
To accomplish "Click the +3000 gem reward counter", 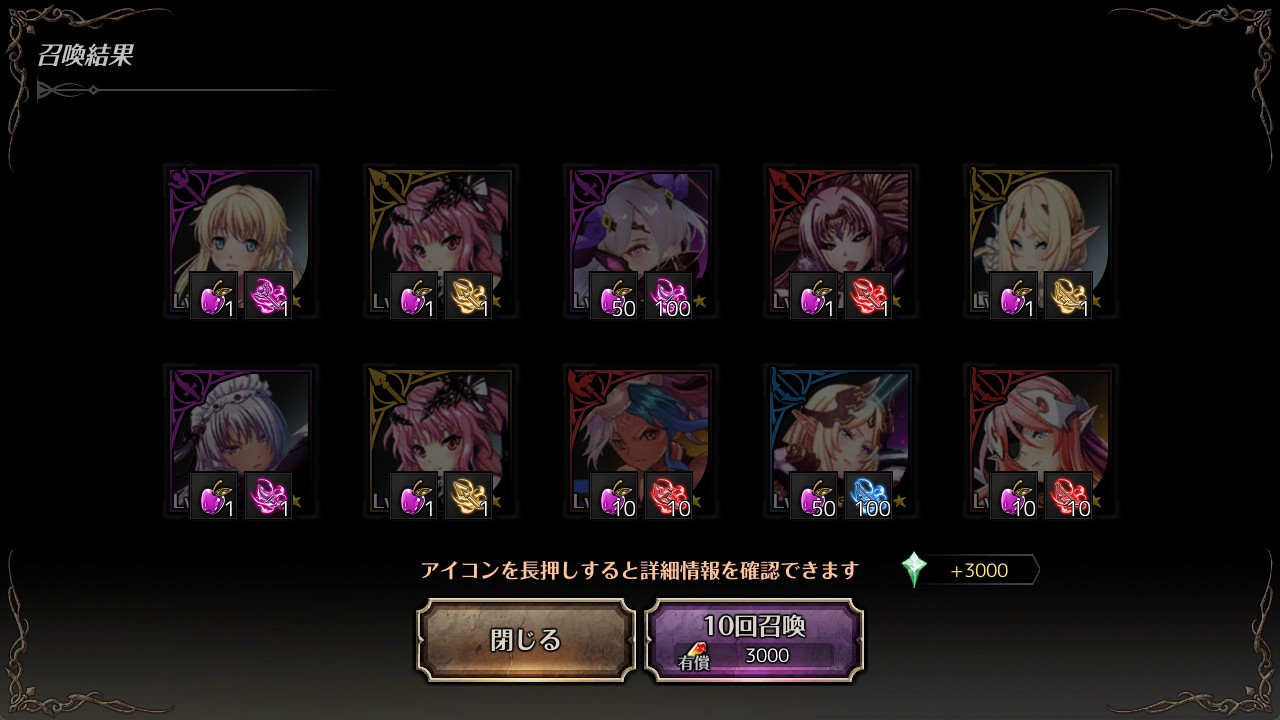I will coord(979,570).
